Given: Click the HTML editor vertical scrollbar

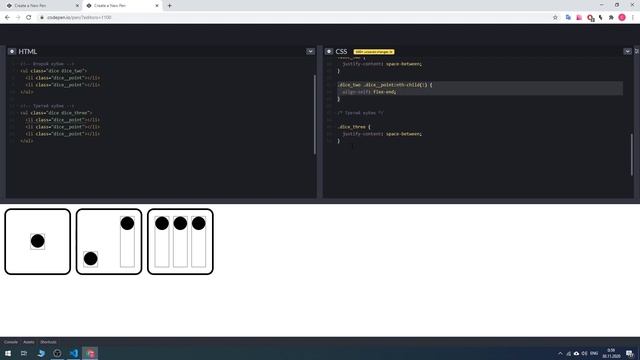Looking at the screenshot, I should point(315,114).
